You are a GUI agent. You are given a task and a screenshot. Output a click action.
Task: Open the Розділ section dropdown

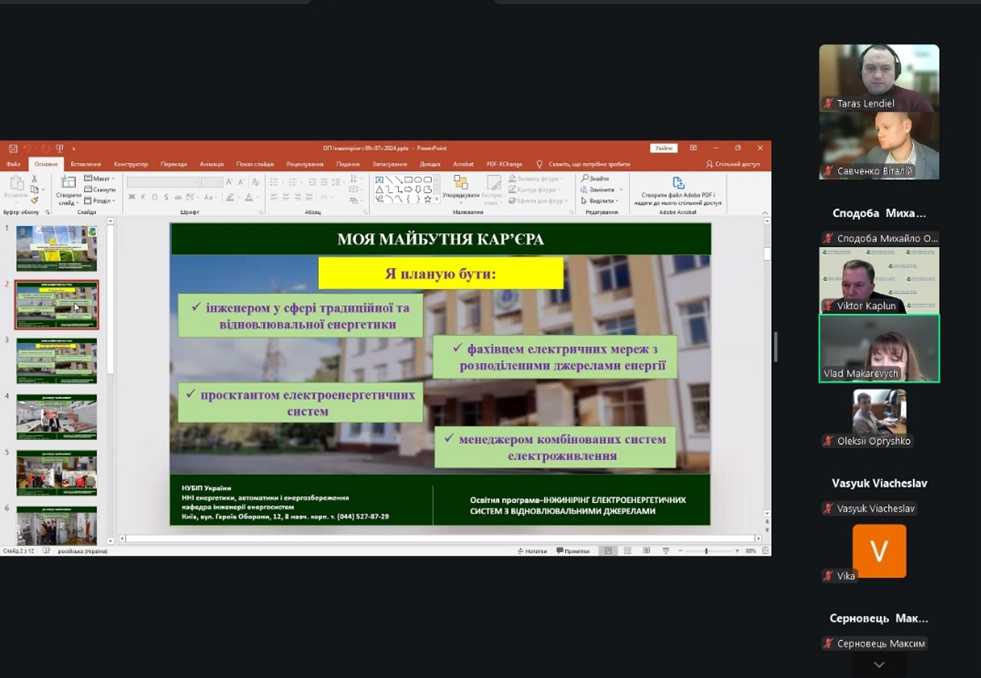coord(100,201)
